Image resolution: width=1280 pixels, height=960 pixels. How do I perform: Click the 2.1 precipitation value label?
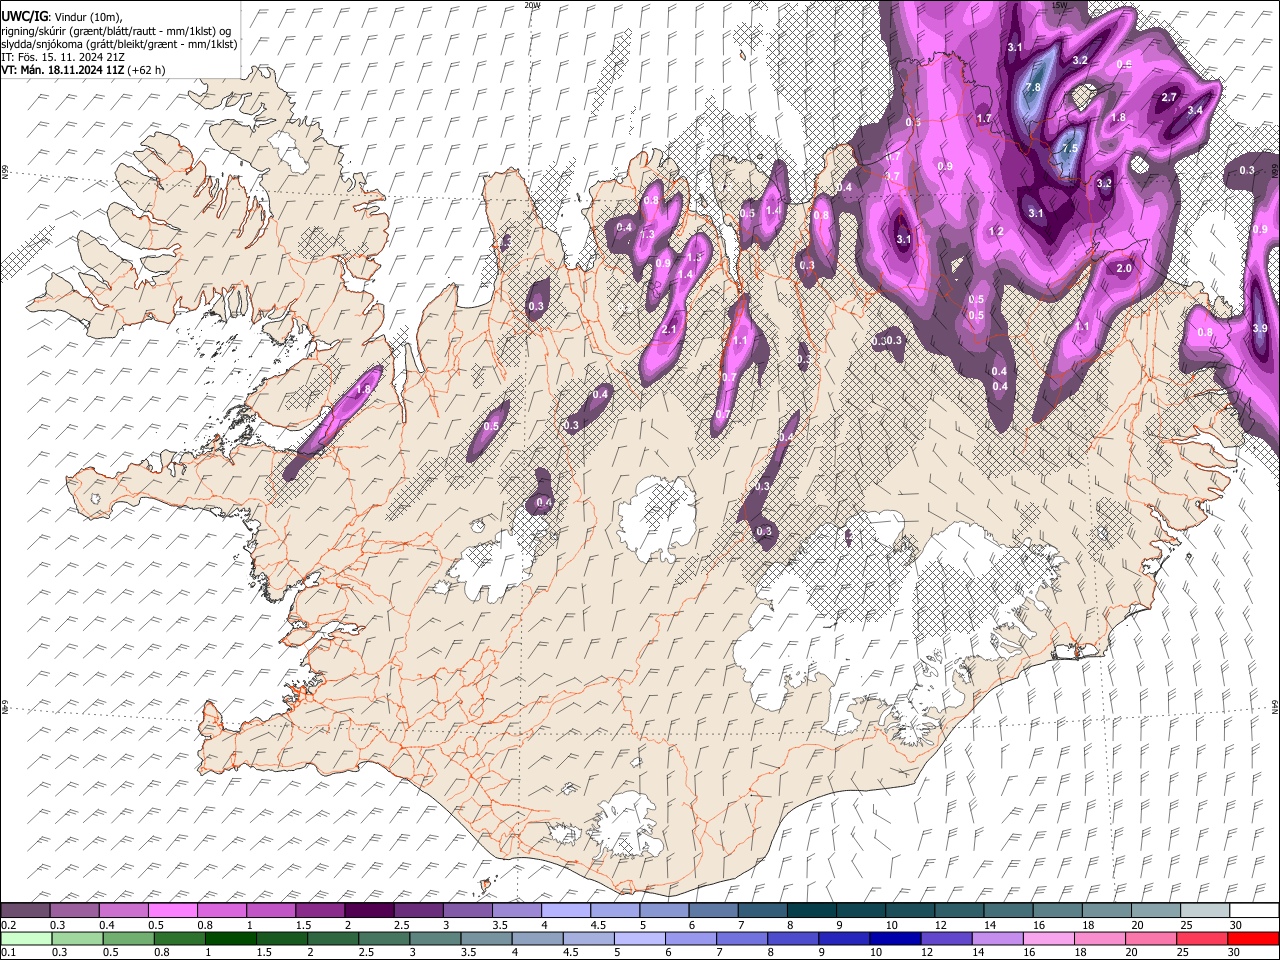[x=670, y=330]
